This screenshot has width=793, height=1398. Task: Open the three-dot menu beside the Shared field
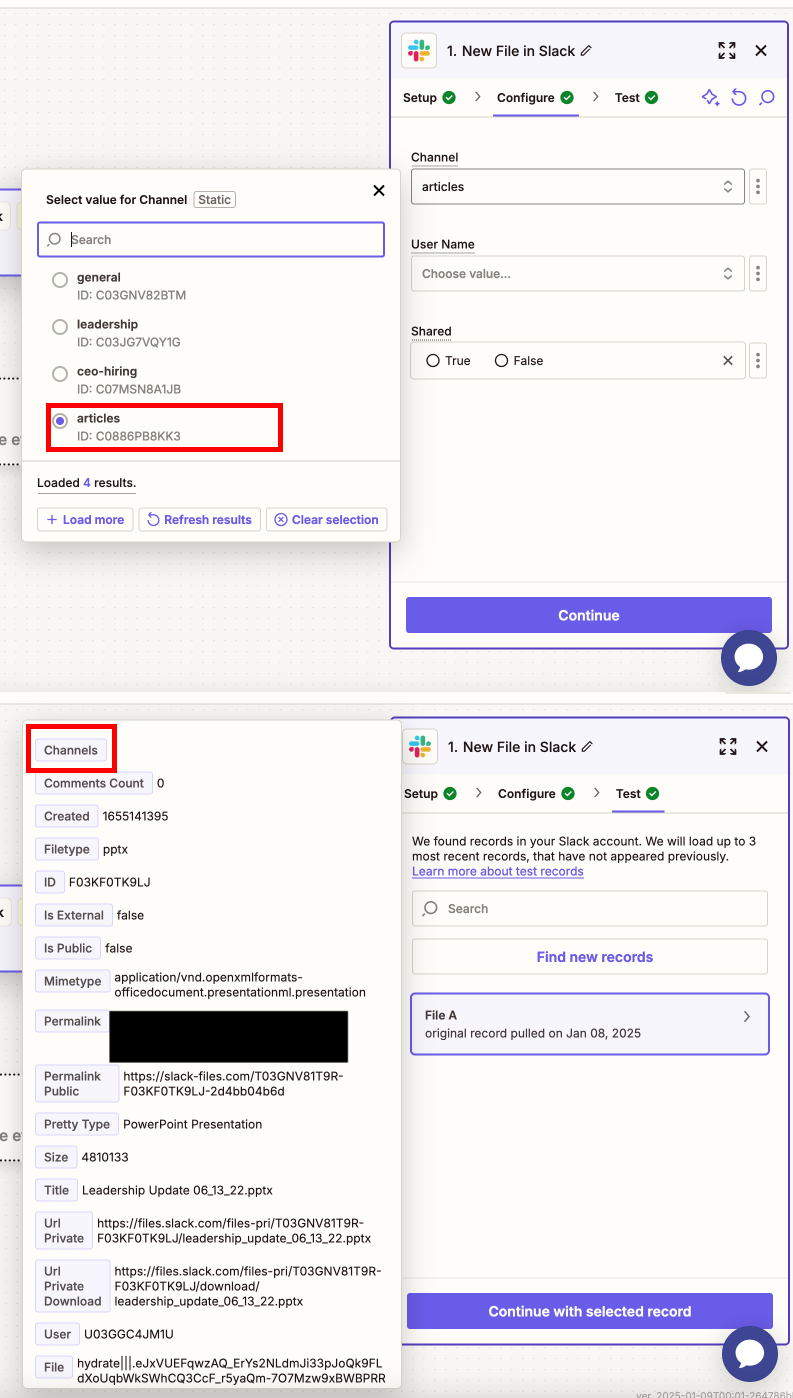click(758, 361)
